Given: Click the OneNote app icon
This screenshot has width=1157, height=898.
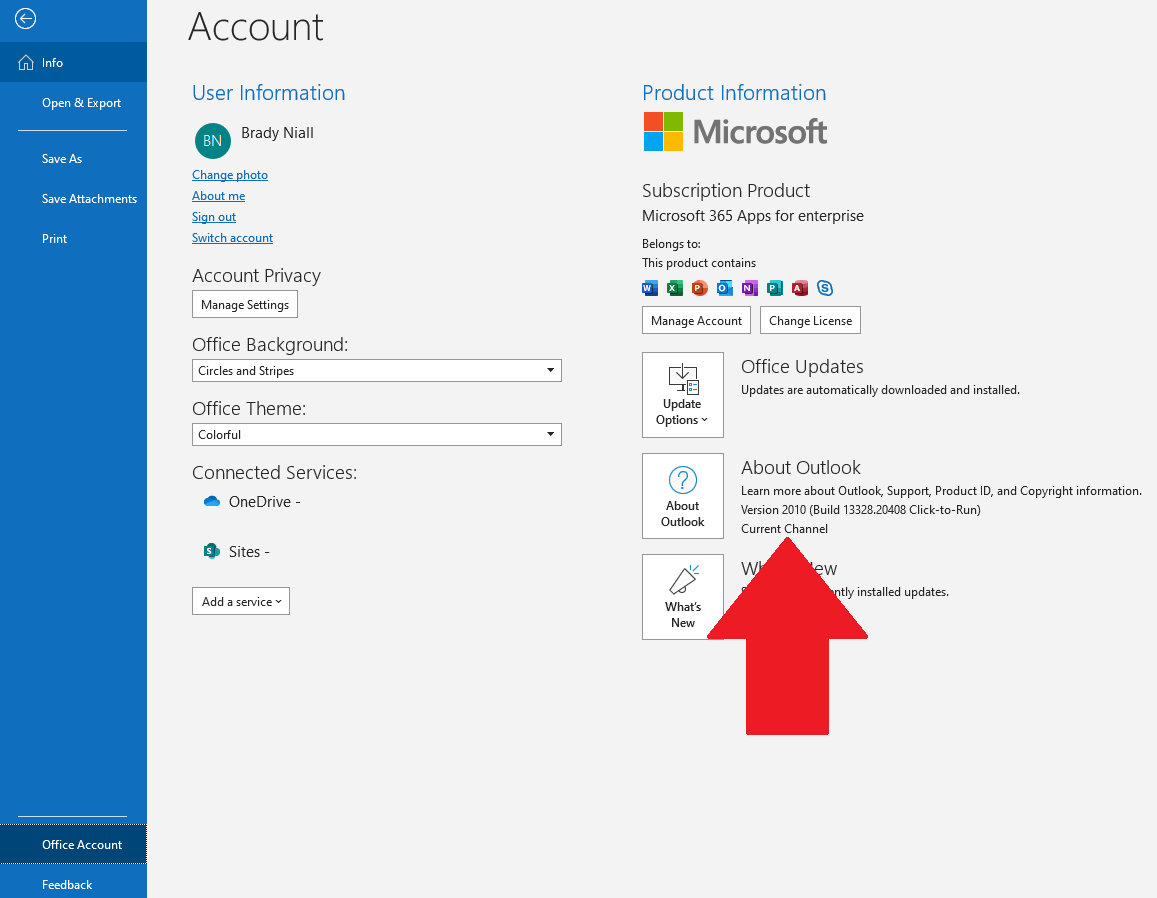Looking at the screenshot, I should 750,288.
